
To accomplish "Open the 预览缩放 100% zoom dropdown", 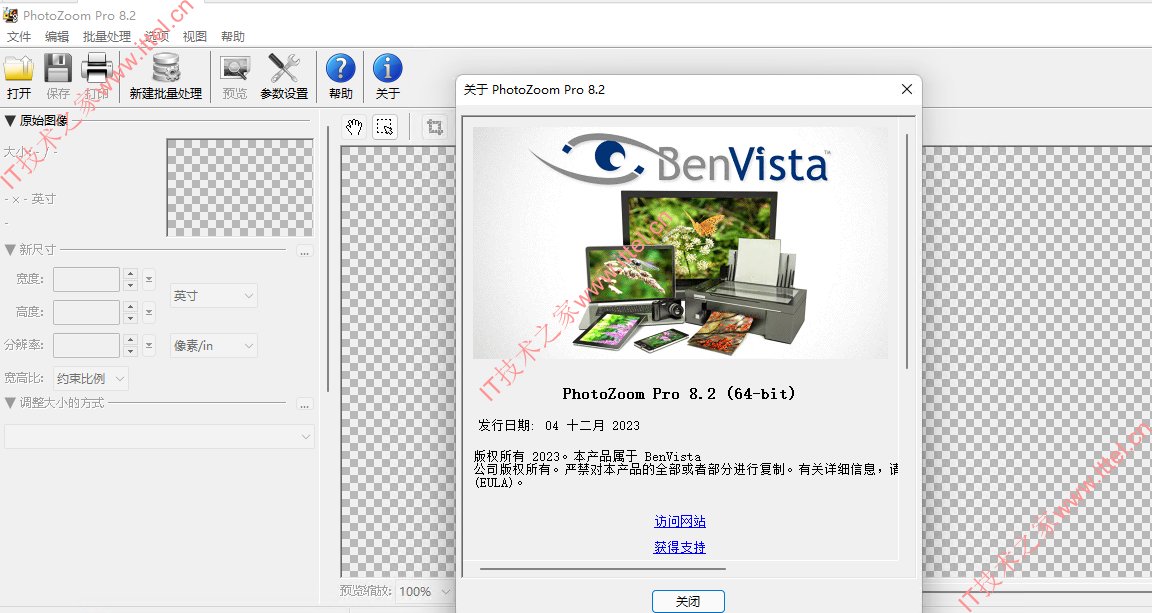I will point(424,591).
